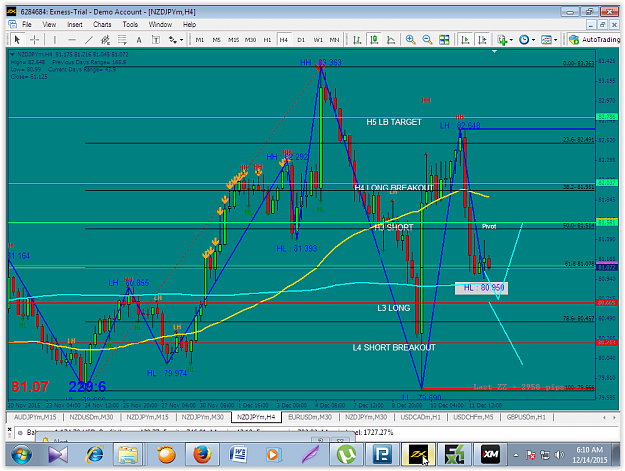Open the Insert menu
The height and width of the screenshot is (471, 625).
click(x=75, y=24)
